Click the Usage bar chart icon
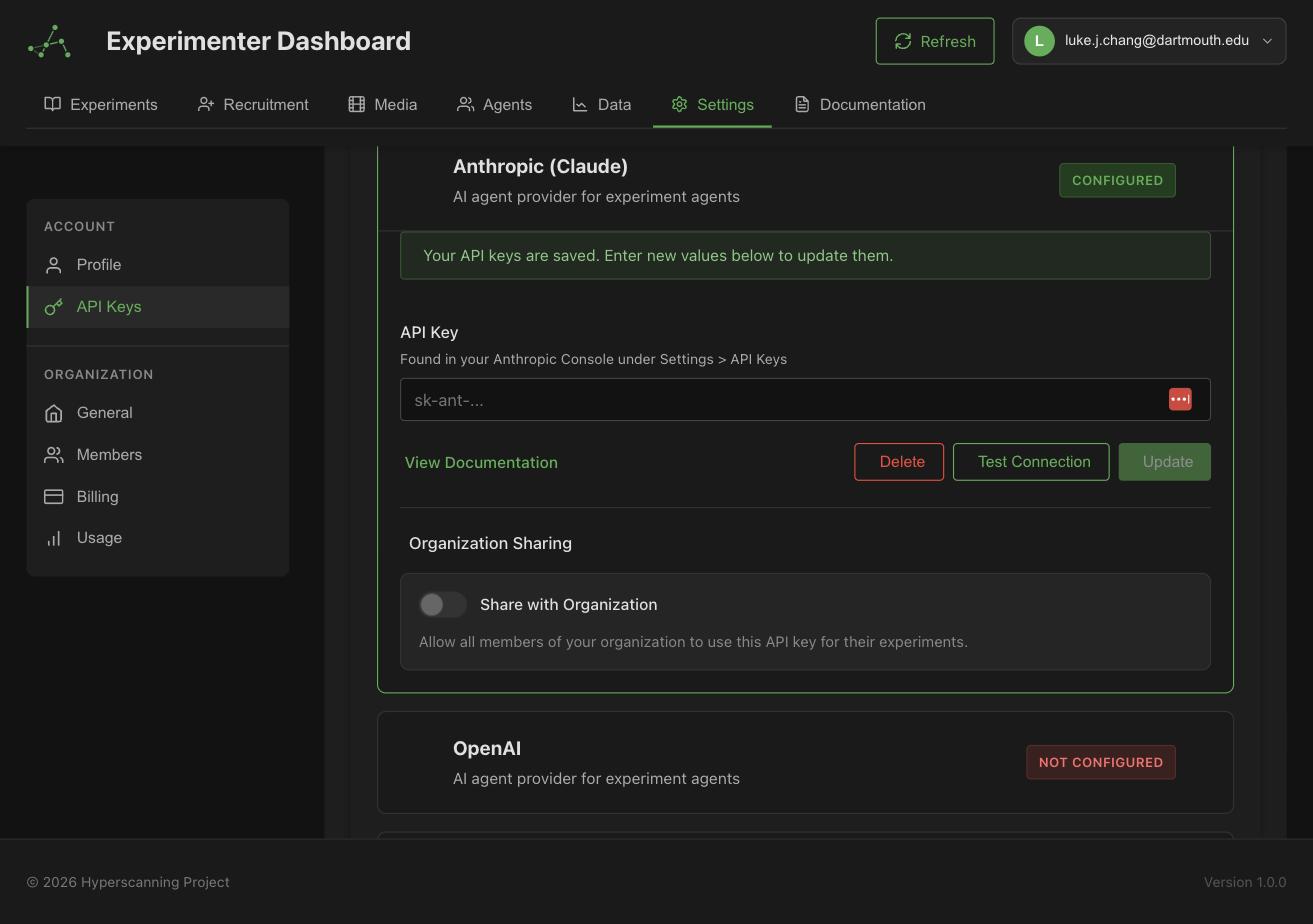The image size is (1313, 924). click(54, 538)
